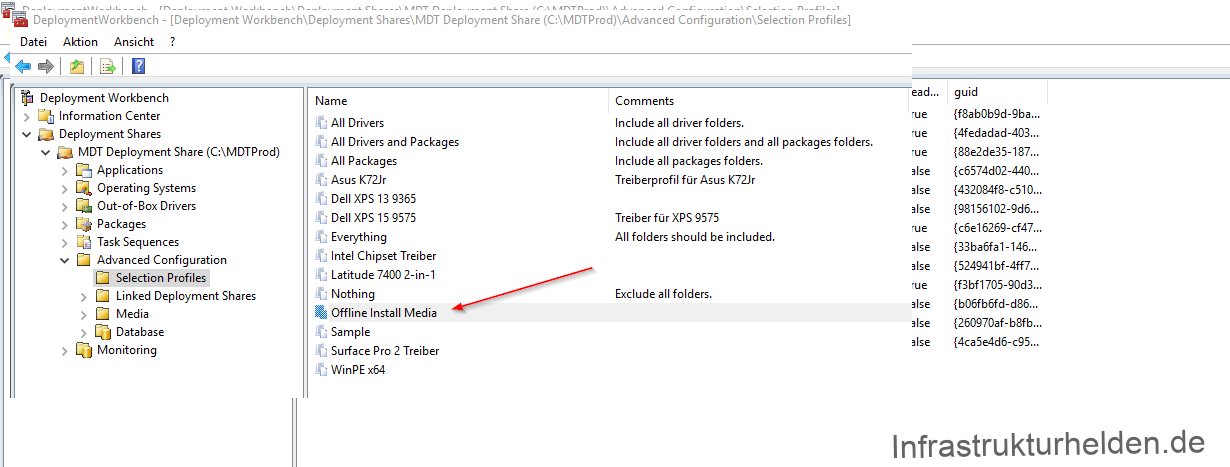Click the Nothing profile icon

point(321,294)
